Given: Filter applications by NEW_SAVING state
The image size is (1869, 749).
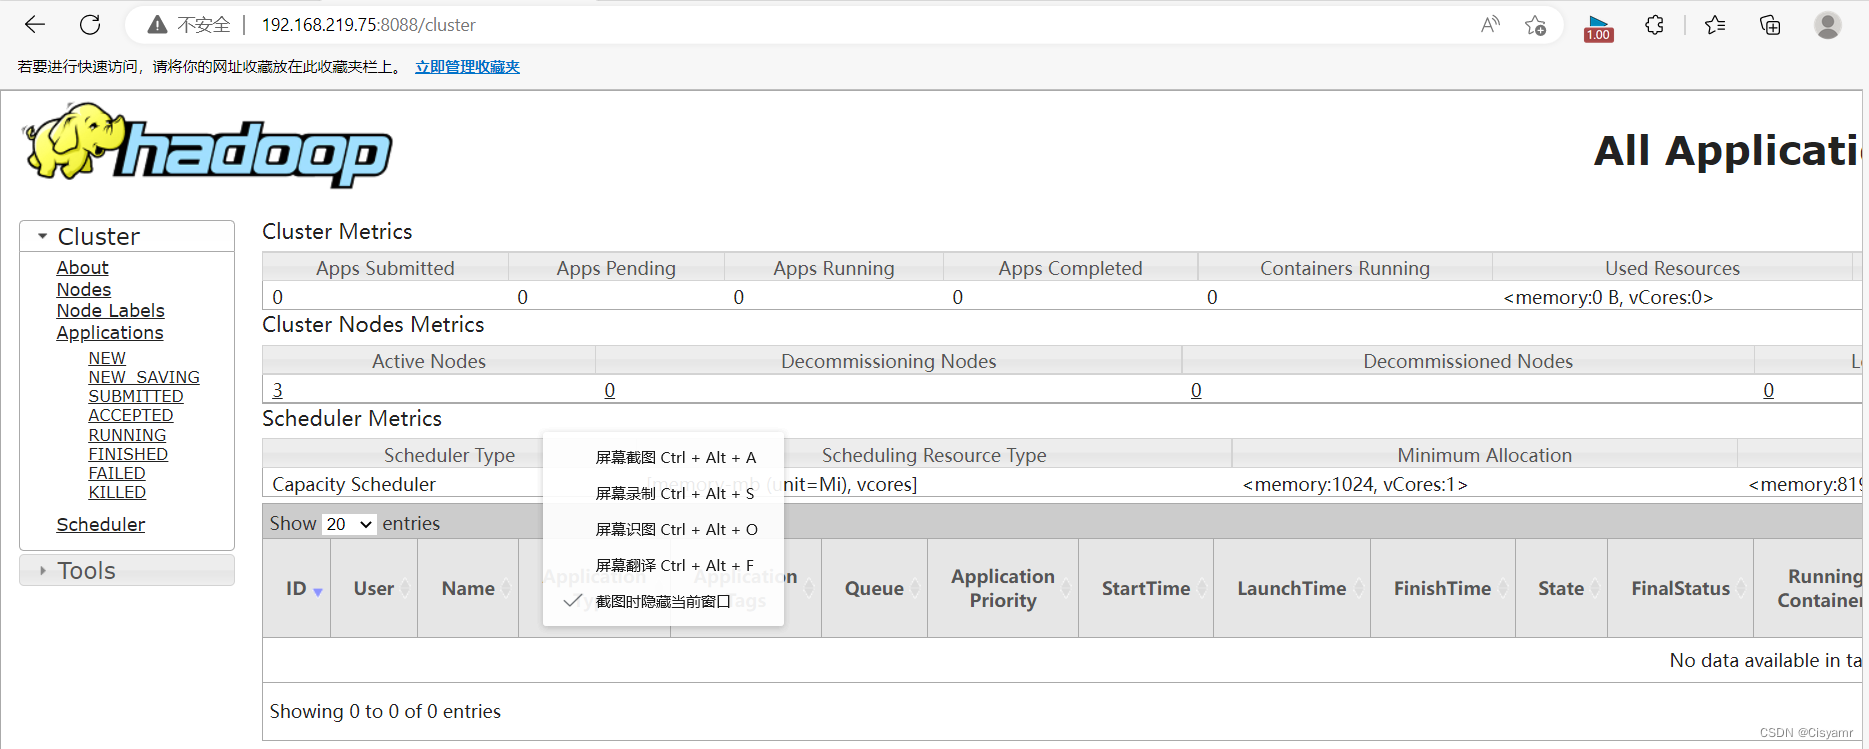Looking at the screenshot, I should (x=144, y=377).
